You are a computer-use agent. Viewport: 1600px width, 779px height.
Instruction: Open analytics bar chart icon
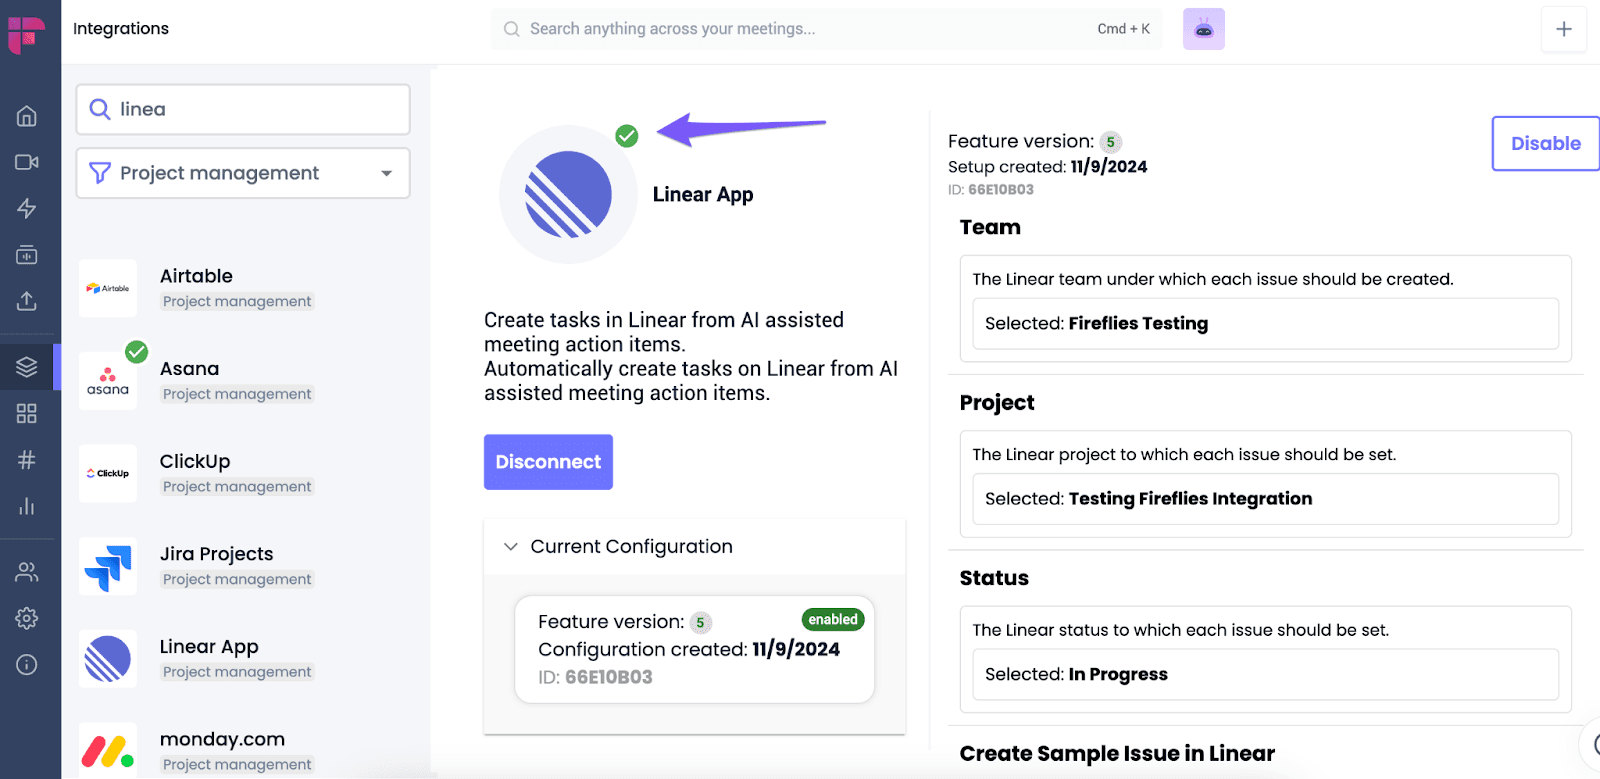coord(27,506)
